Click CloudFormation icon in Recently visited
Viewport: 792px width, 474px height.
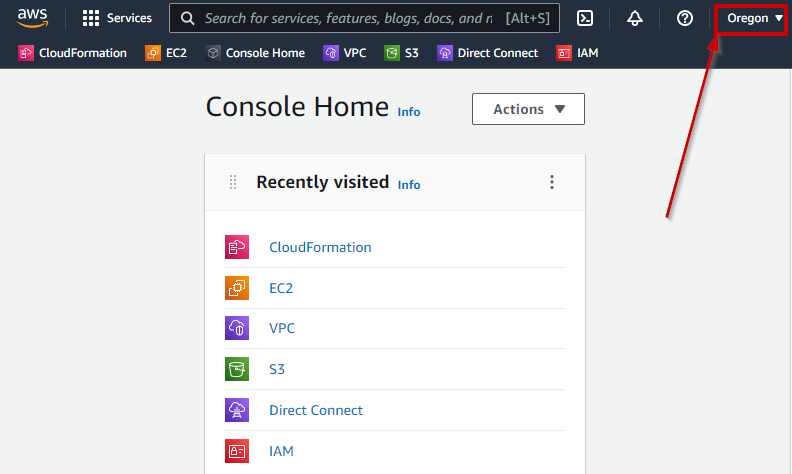237,247
